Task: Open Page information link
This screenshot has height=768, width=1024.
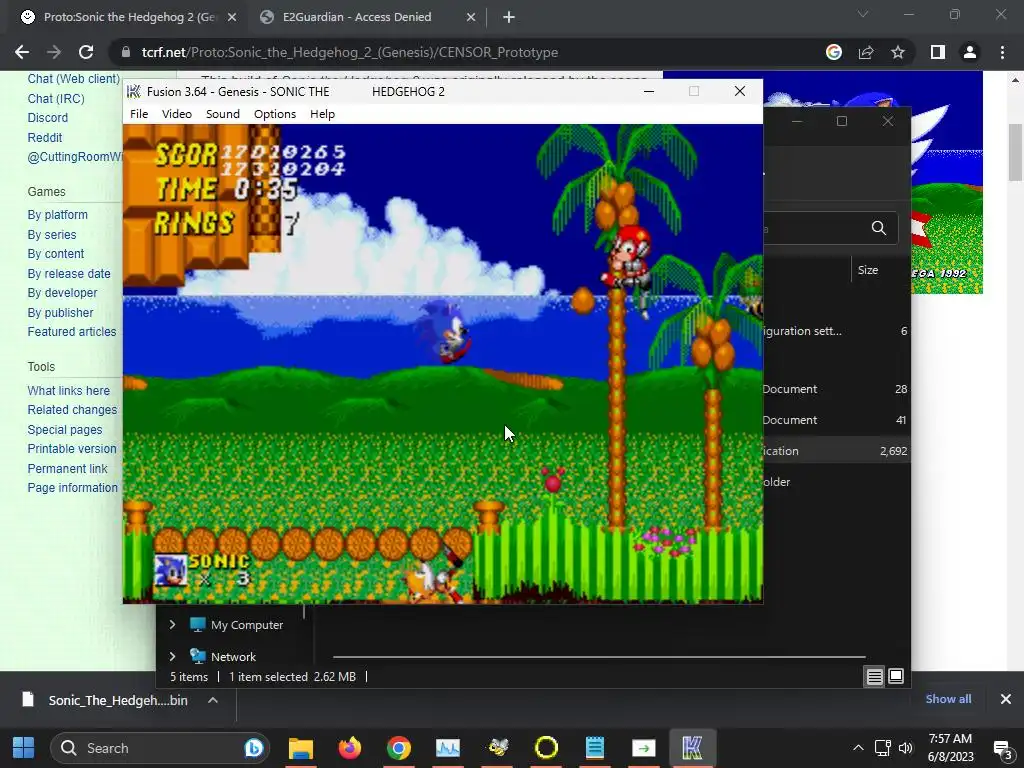Action: pos(72,488)
